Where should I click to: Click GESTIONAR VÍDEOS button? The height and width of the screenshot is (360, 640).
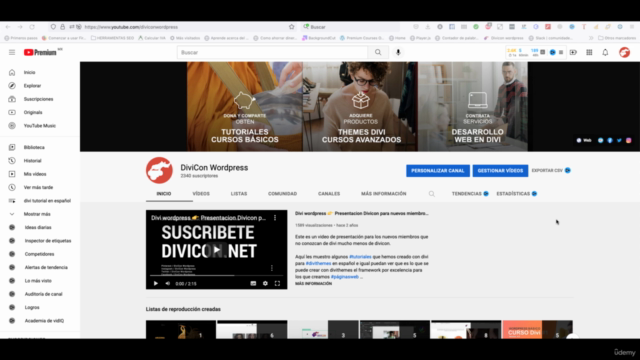pyautogui.click(x=500, y=171)
